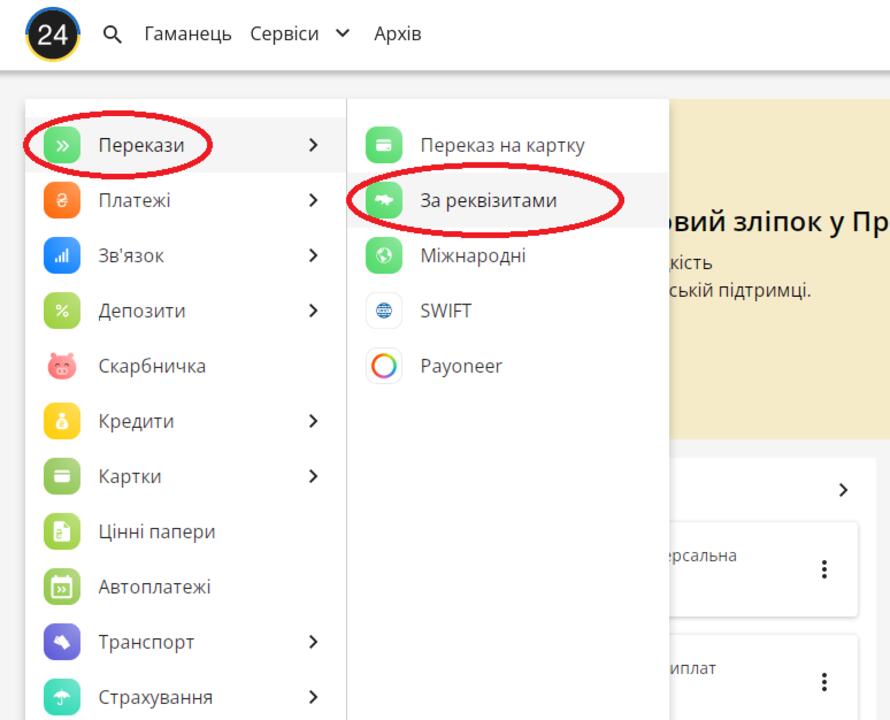The image size is (890, 720).
Task: Click the Переказ на картку card icon
Action: (384, 145)
